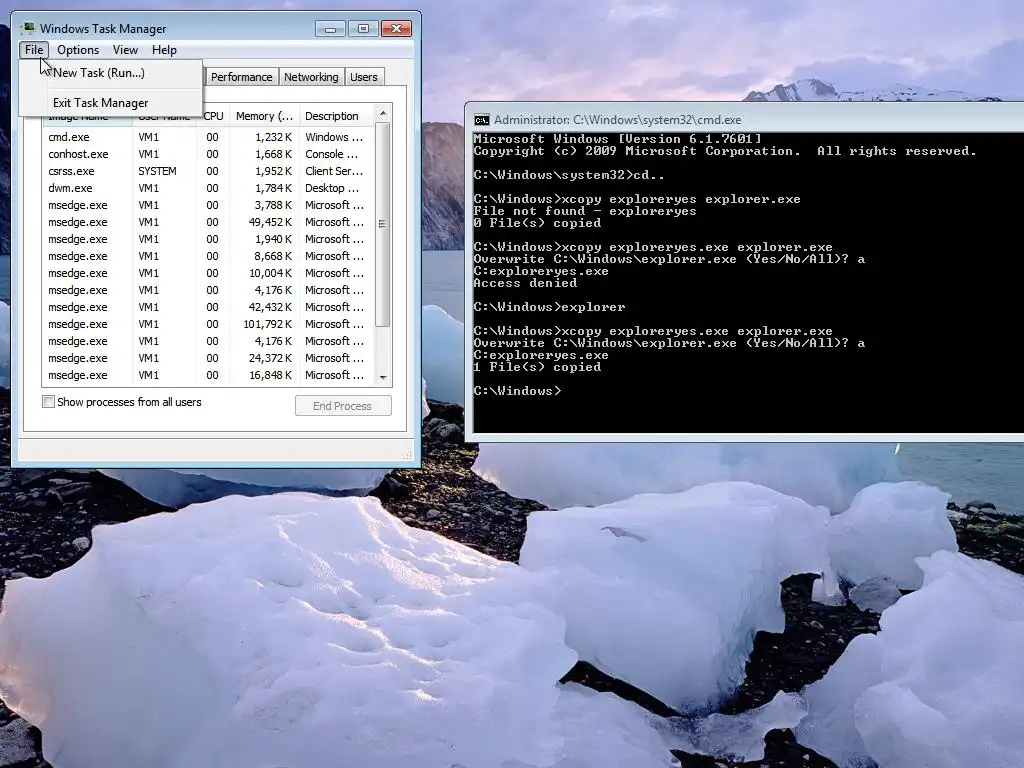Click the Desktop ... description cell
The width and height of the screenshot is (1024, 768).
tap(332, 188)
